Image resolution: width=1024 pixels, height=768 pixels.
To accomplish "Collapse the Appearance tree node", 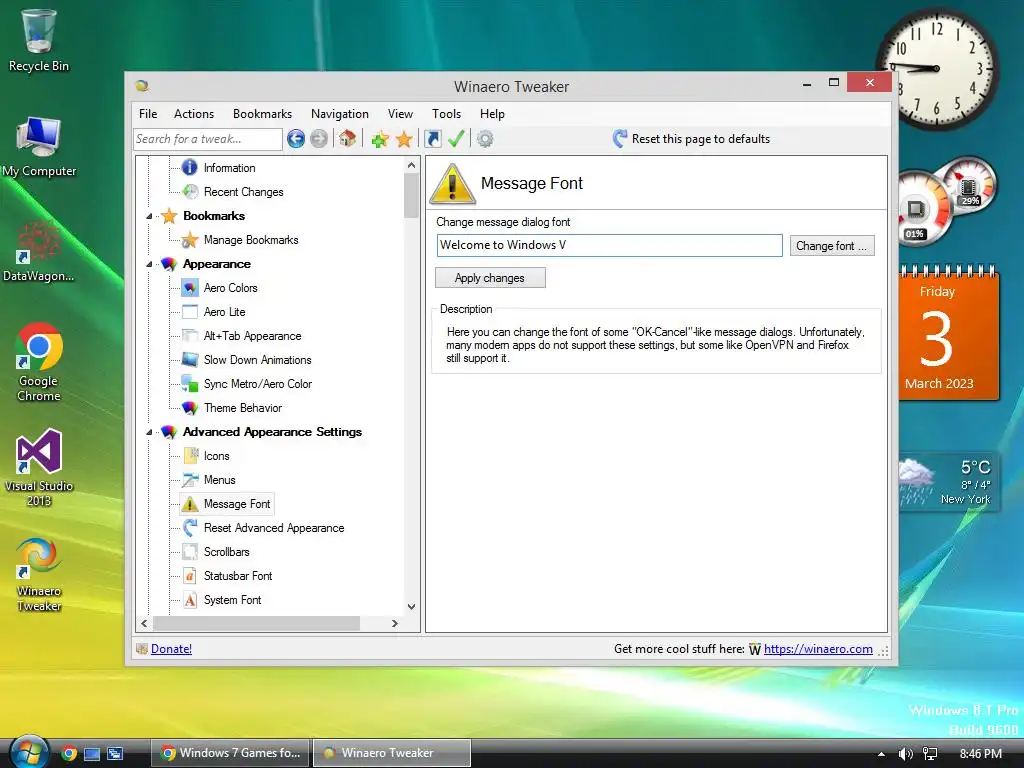I will tap(149, 264).
